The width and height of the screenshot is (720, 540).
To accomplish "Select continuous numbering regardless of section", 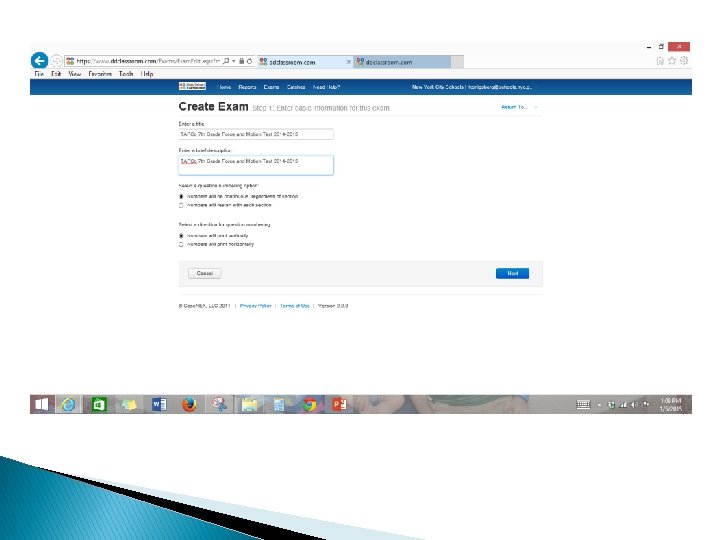I will pos(181,197).
